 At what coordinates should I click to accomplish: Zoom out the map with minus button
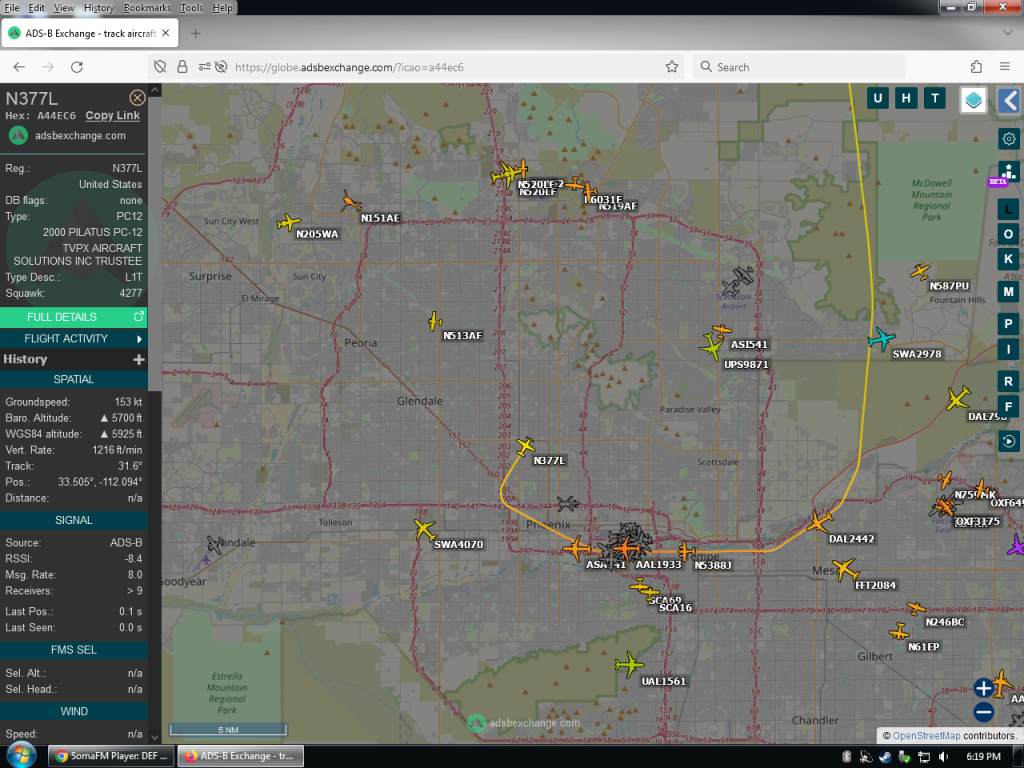(984, 712)
